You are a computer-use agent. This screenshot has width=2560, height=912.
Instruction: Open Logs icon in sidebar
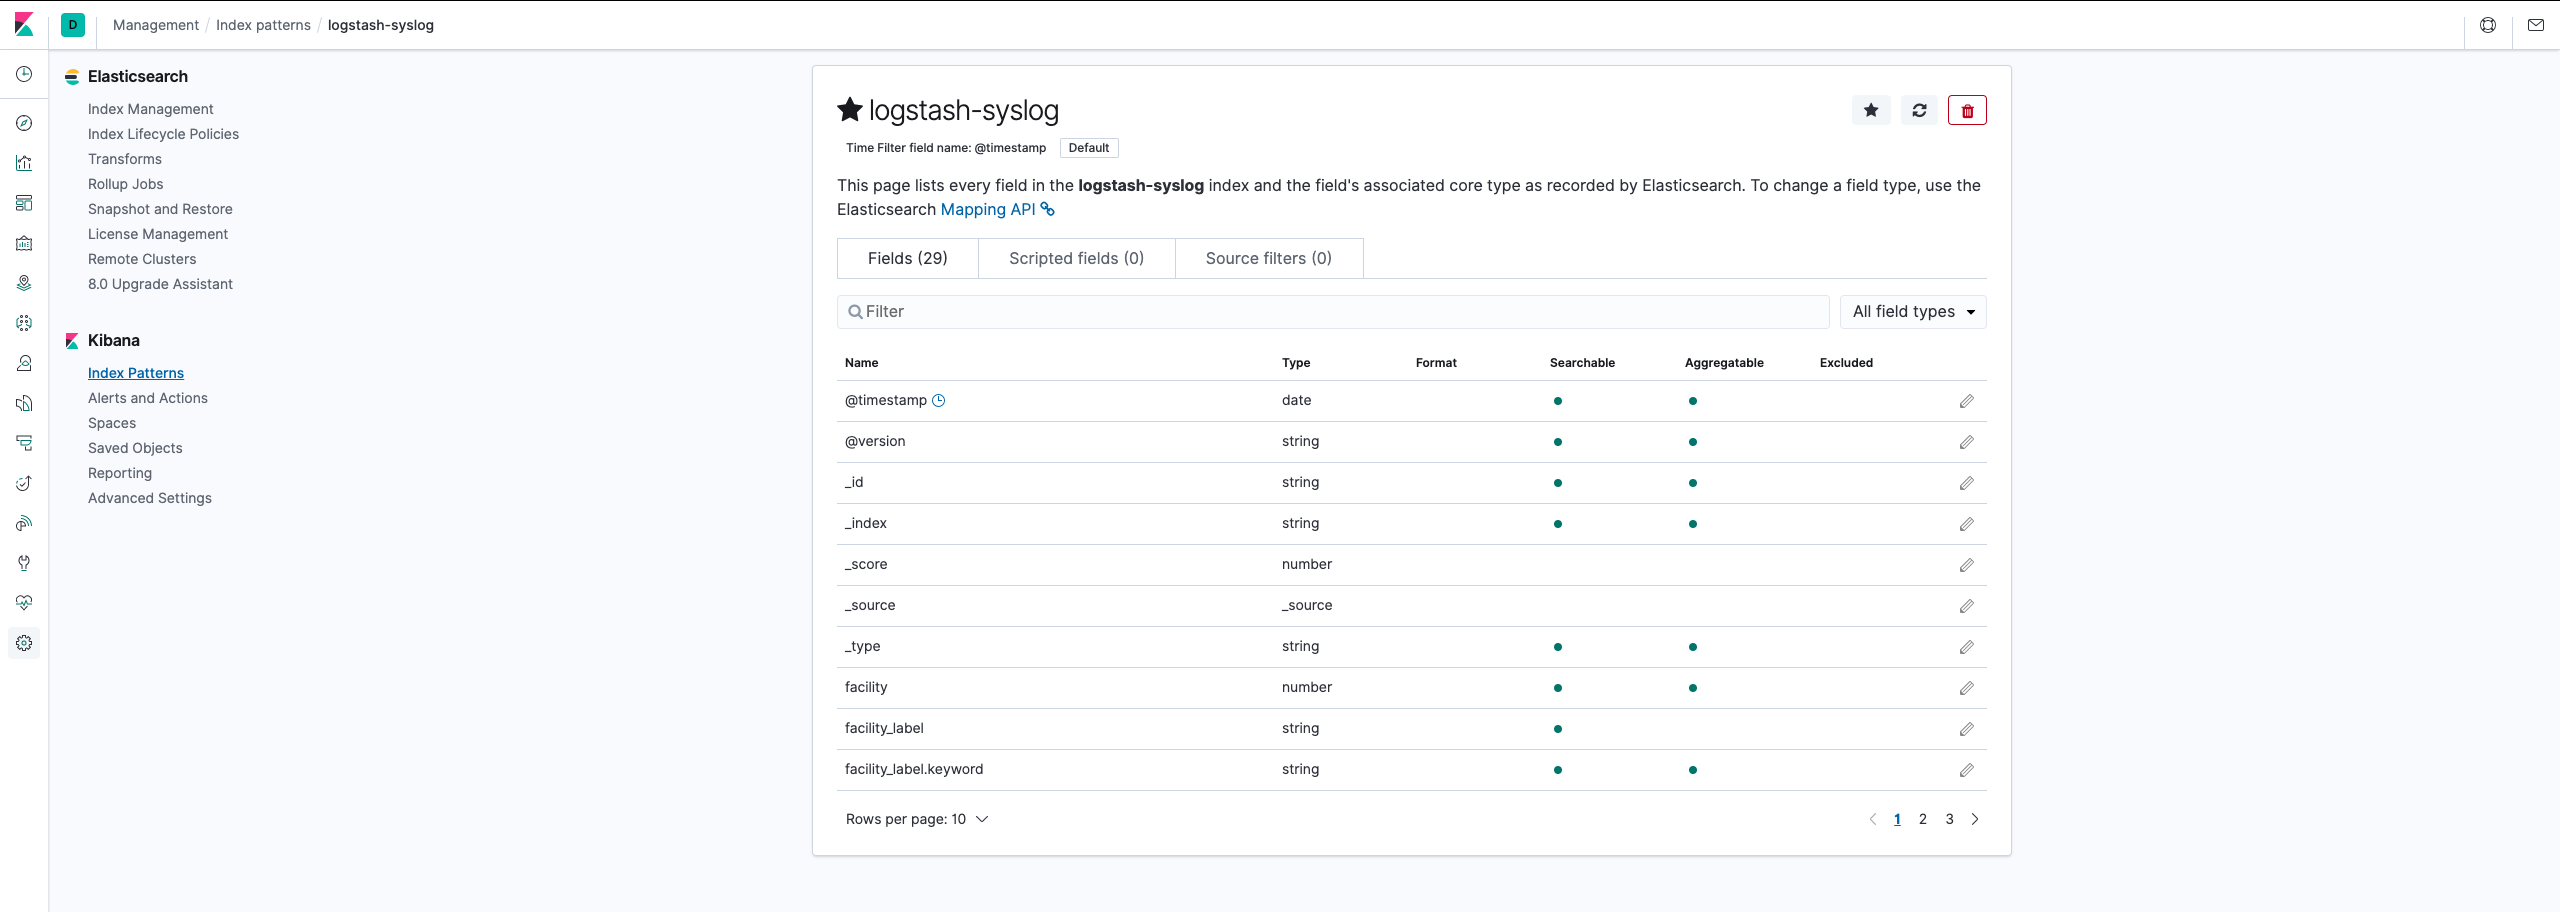[24, 403]
